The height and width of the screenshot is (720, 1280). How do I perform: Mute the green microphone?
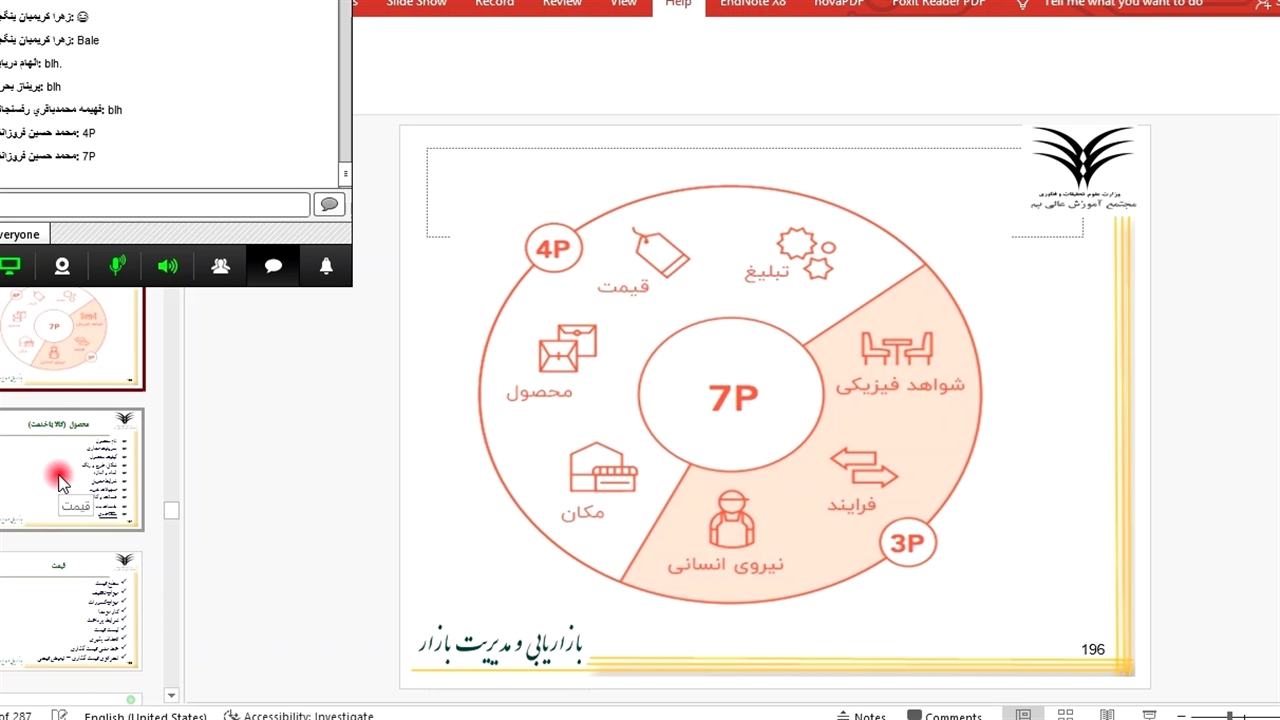(x=117, y=266)
